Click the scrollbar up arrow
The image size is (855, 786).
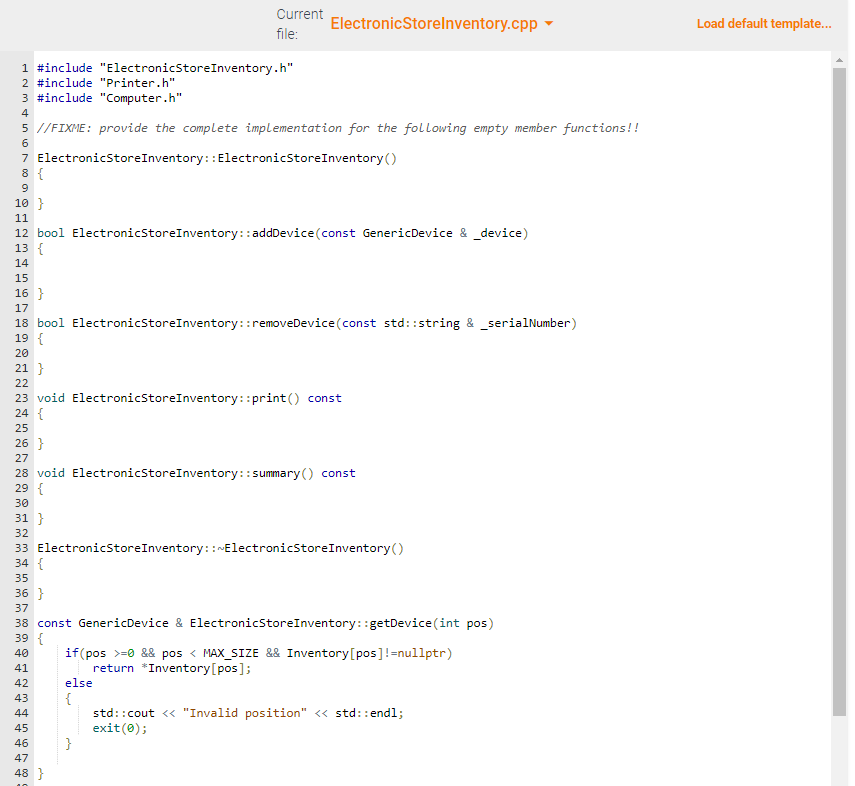(x=839, y=59)
